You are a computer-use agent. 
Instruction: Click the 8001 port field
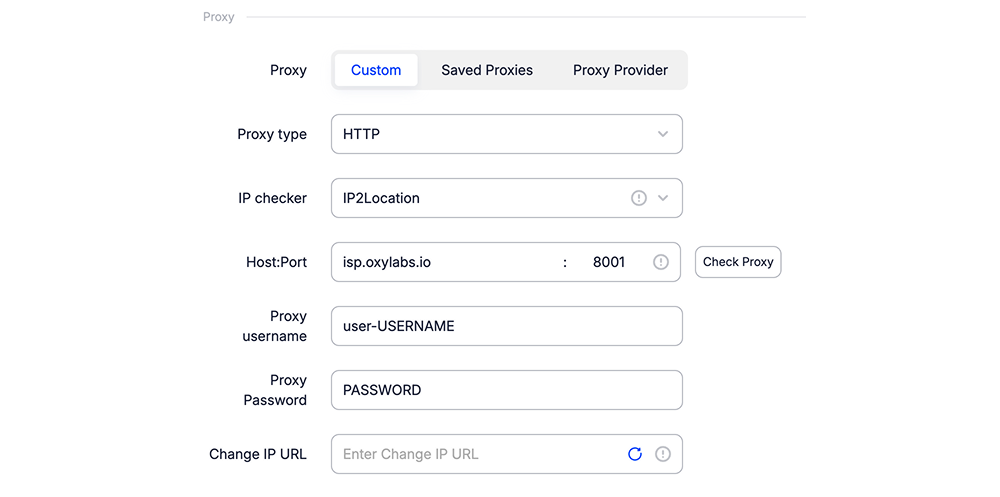pos(609,262)
